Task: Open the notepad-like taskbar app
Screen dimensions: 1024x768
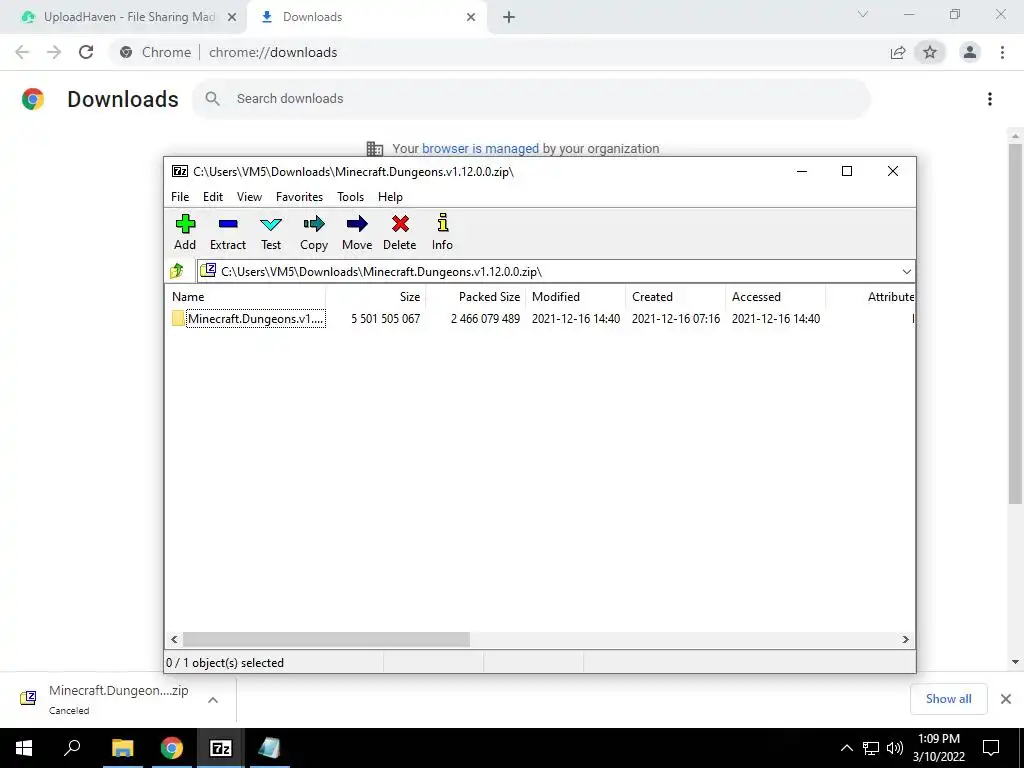Action: [268, 748]
